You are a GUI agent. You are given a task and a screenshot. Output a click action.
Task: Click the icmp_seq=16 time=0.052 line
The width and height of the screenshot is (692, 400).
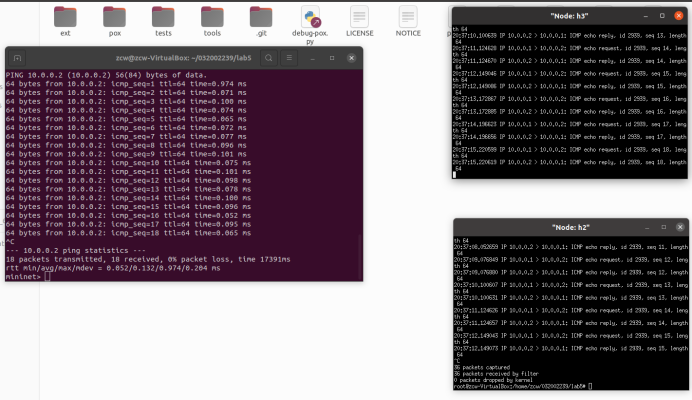pyautogui.click(x=128, y=215)
